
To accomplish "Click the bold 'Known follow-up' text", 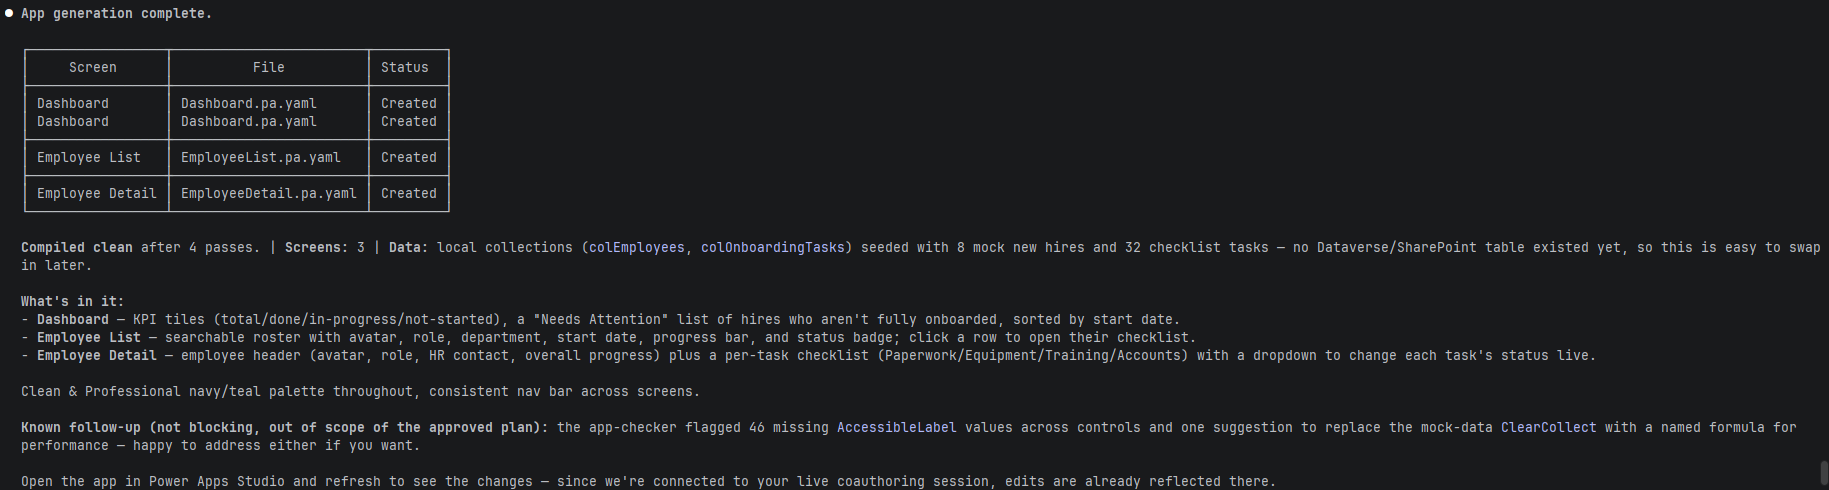I will pos(81,427).
